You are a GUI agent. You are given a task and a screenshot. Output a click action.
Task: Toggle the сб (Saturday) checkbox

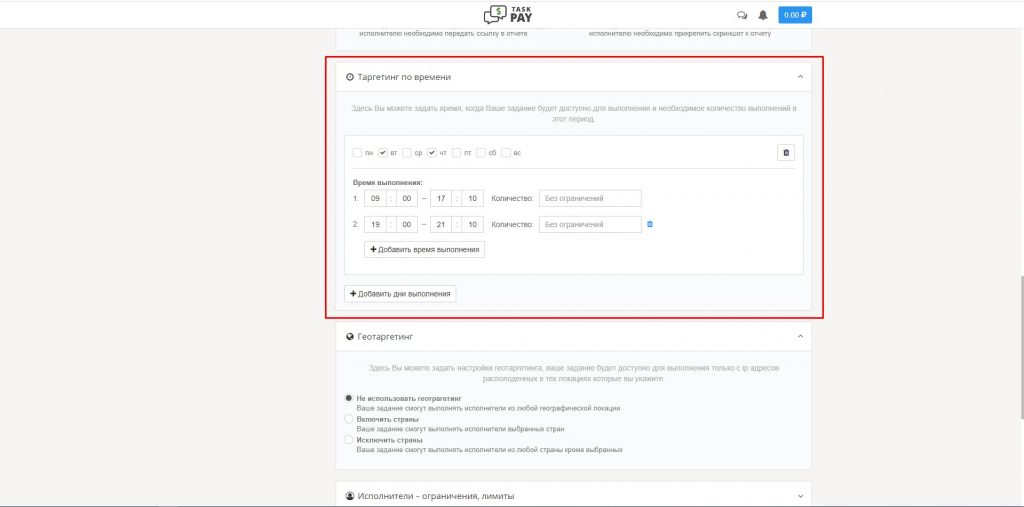481,153
